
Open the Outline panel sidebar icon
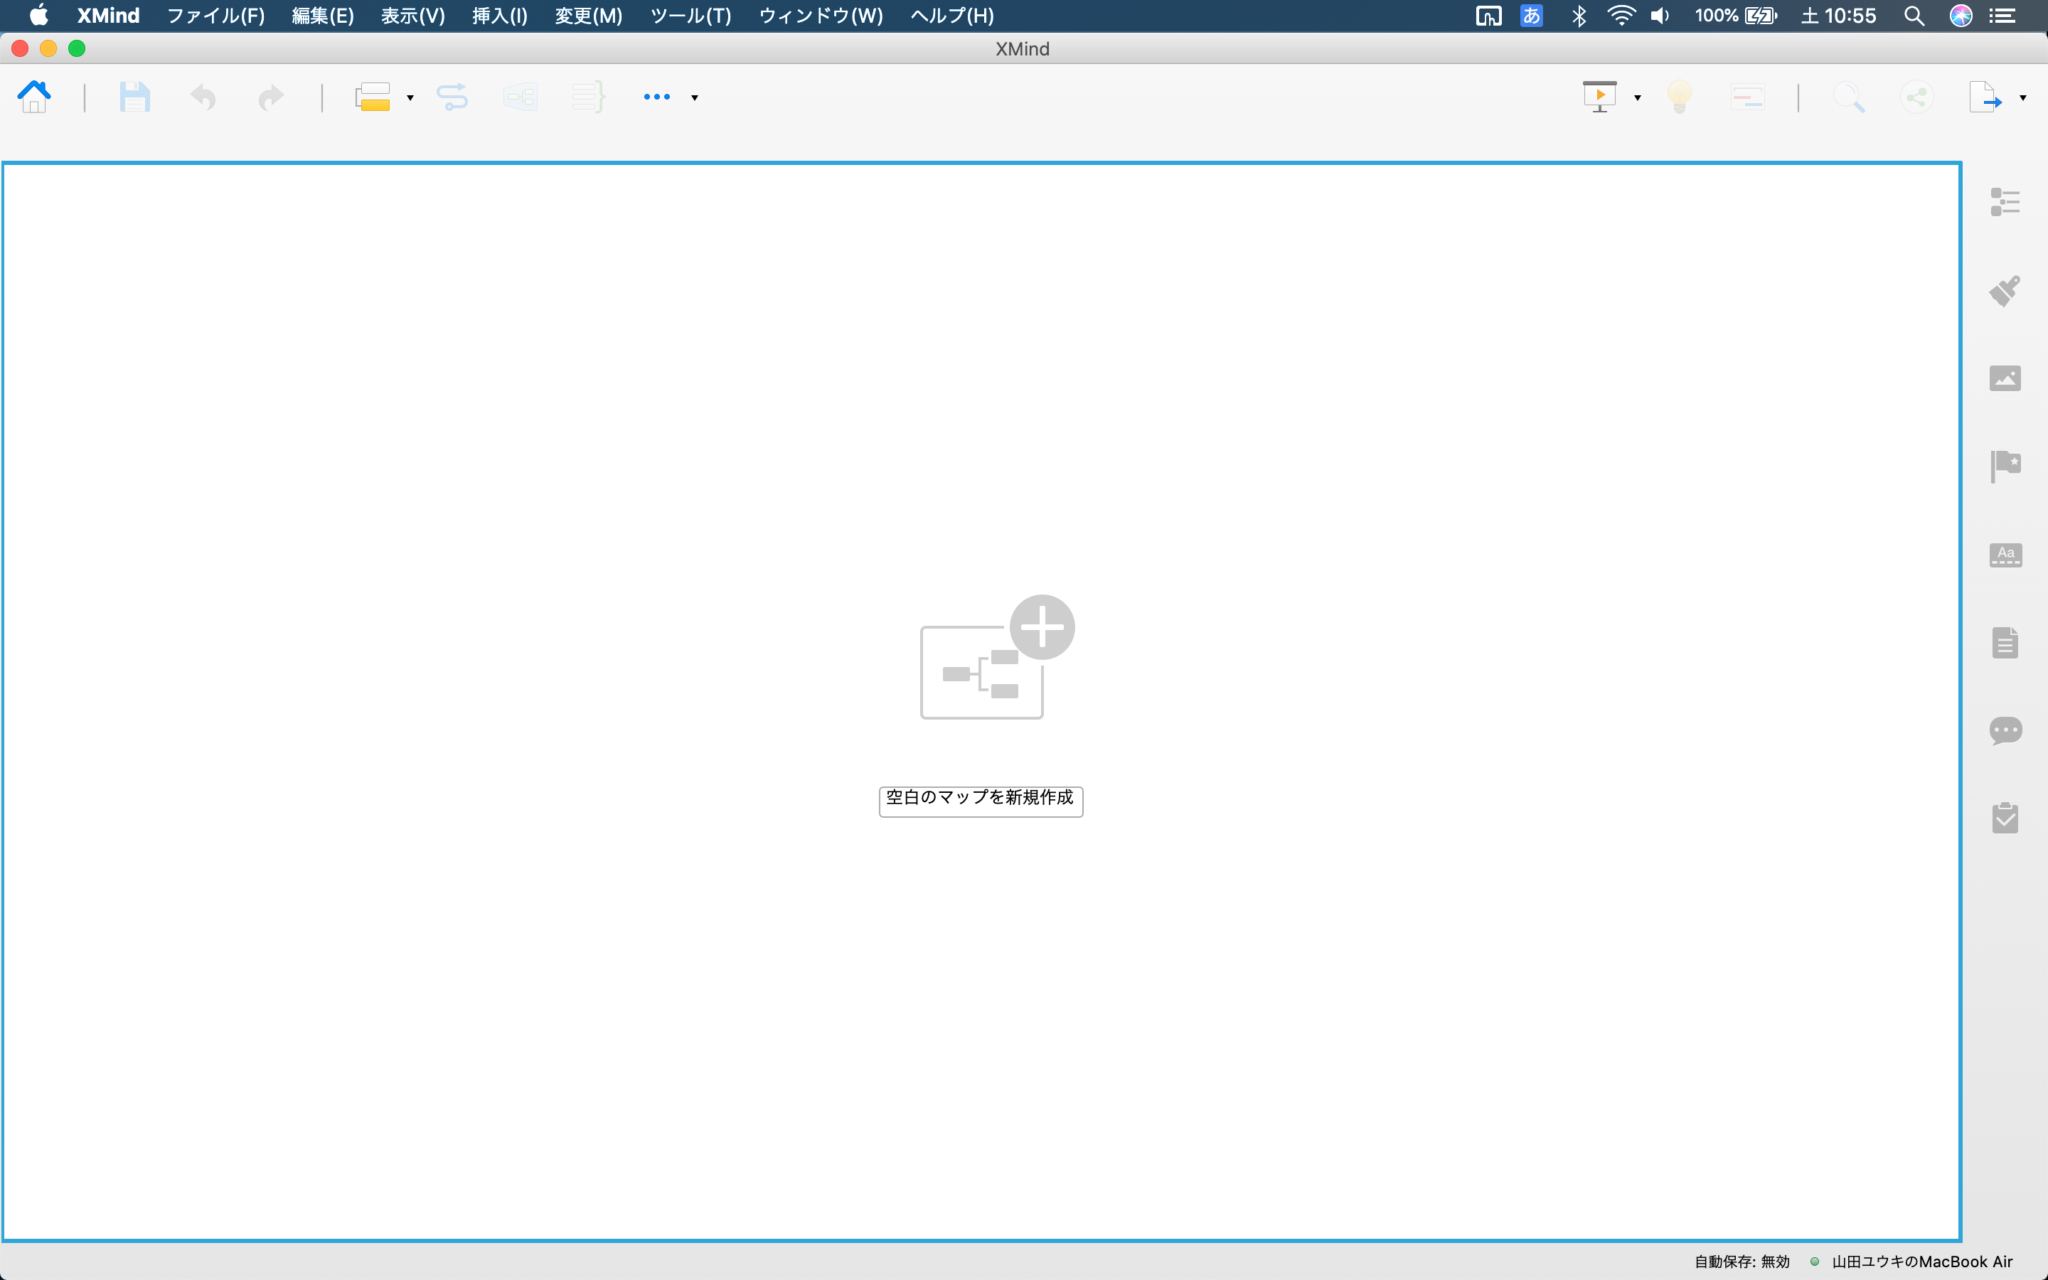coord(2005,202)
